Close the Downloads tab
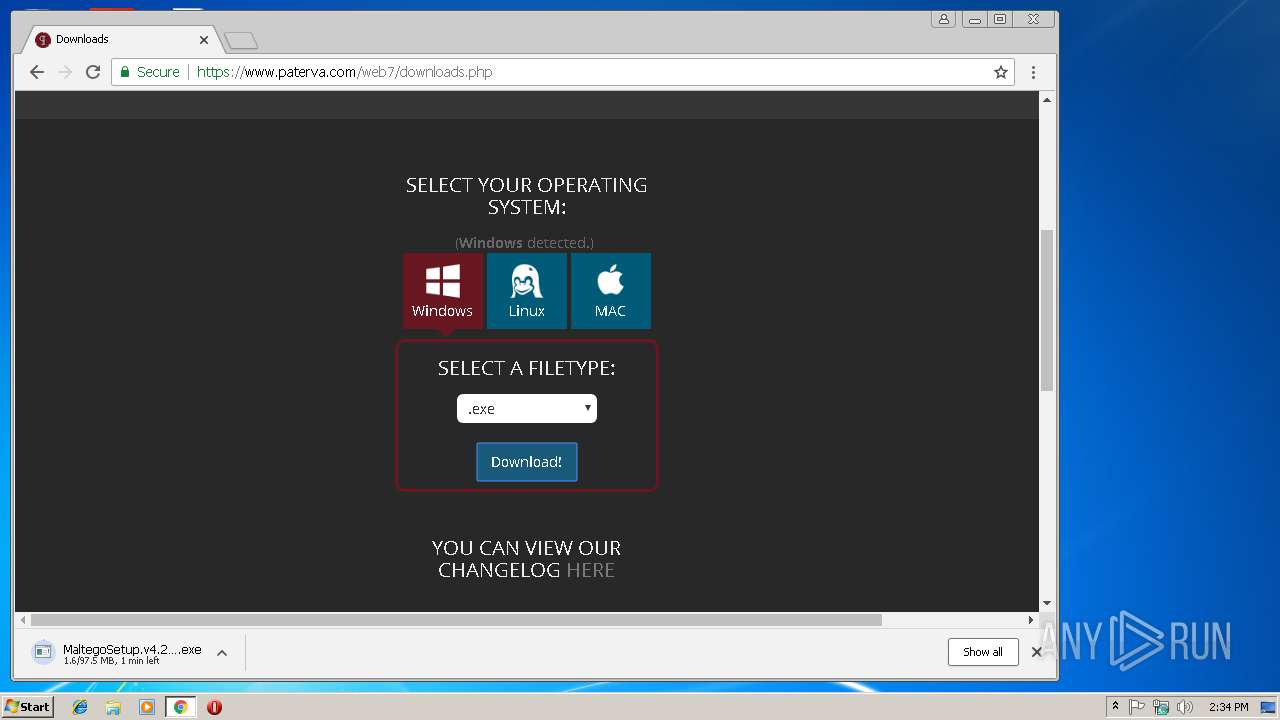The image size is (1280, 720). [204, 40]
